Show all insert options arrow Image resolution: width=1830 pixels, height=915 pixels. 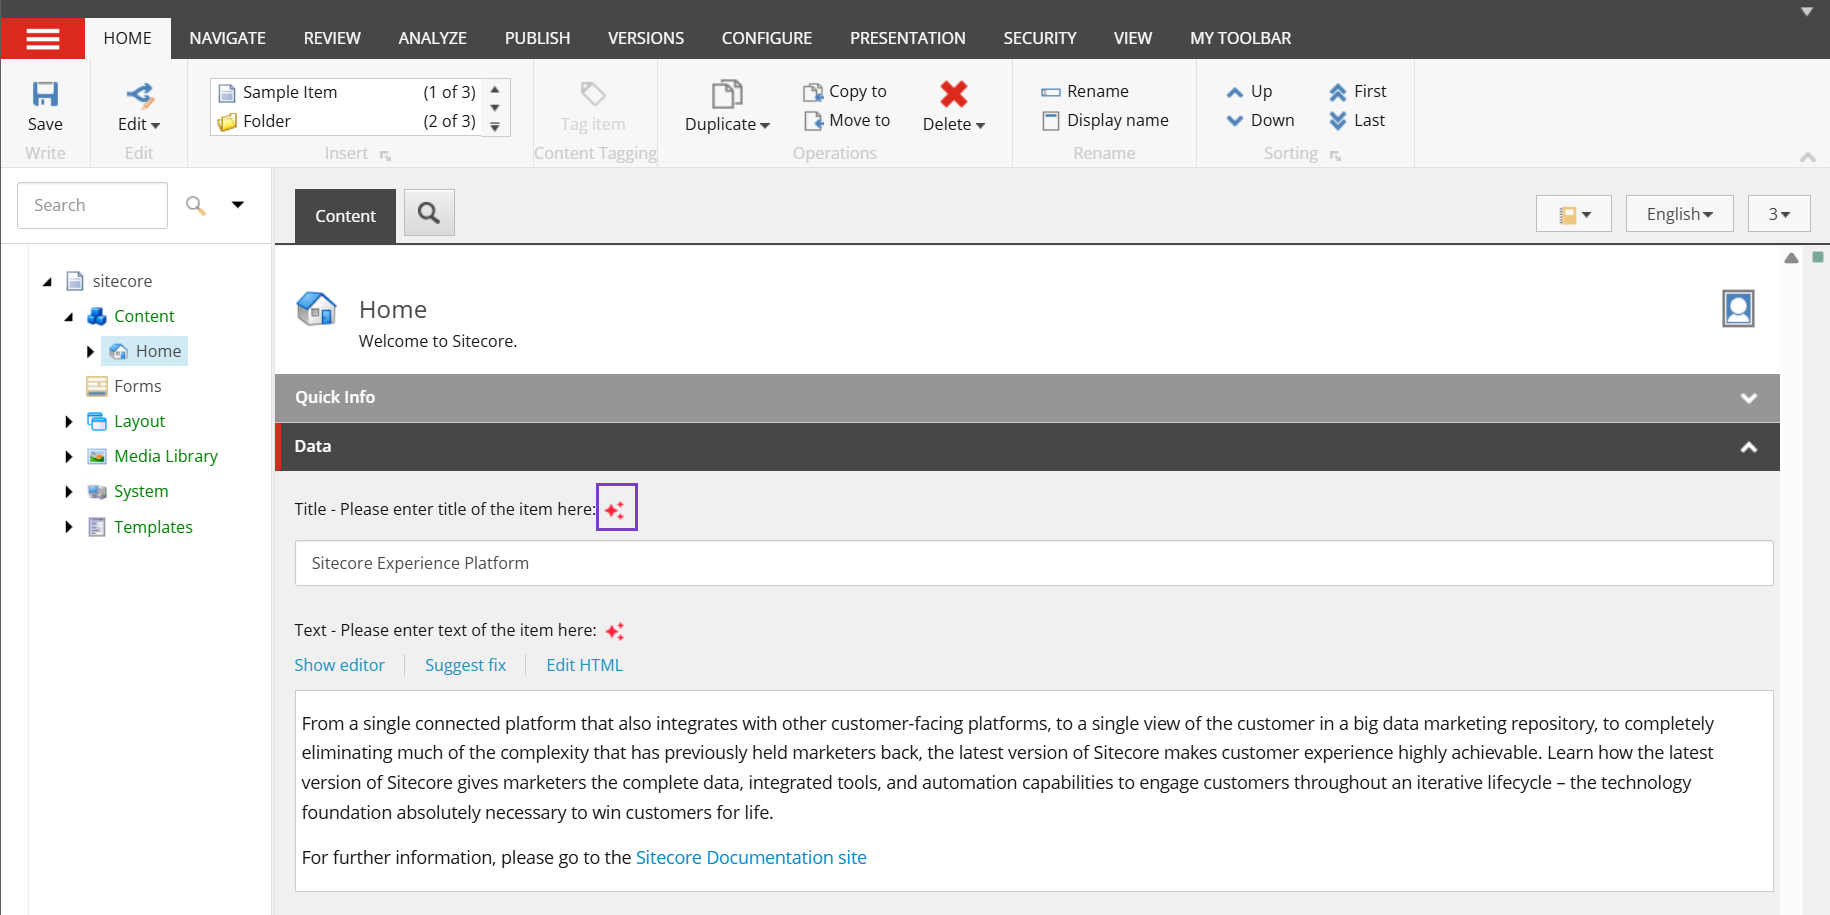[x=495, y=127]
